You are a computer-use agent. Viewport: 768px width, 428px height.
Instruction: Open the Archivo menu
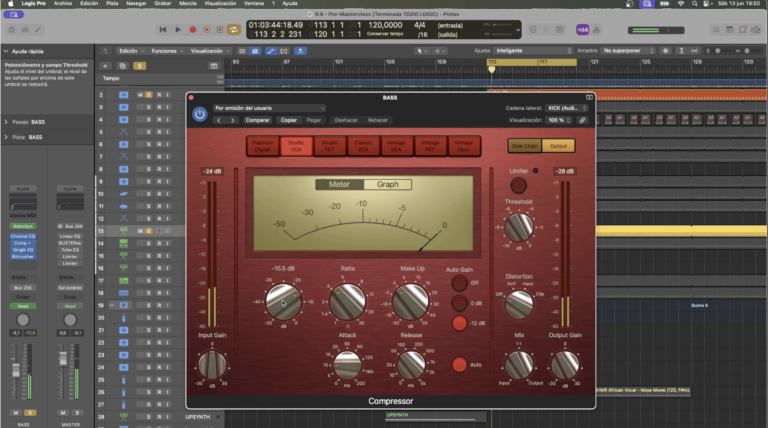(x=63, y=3)
